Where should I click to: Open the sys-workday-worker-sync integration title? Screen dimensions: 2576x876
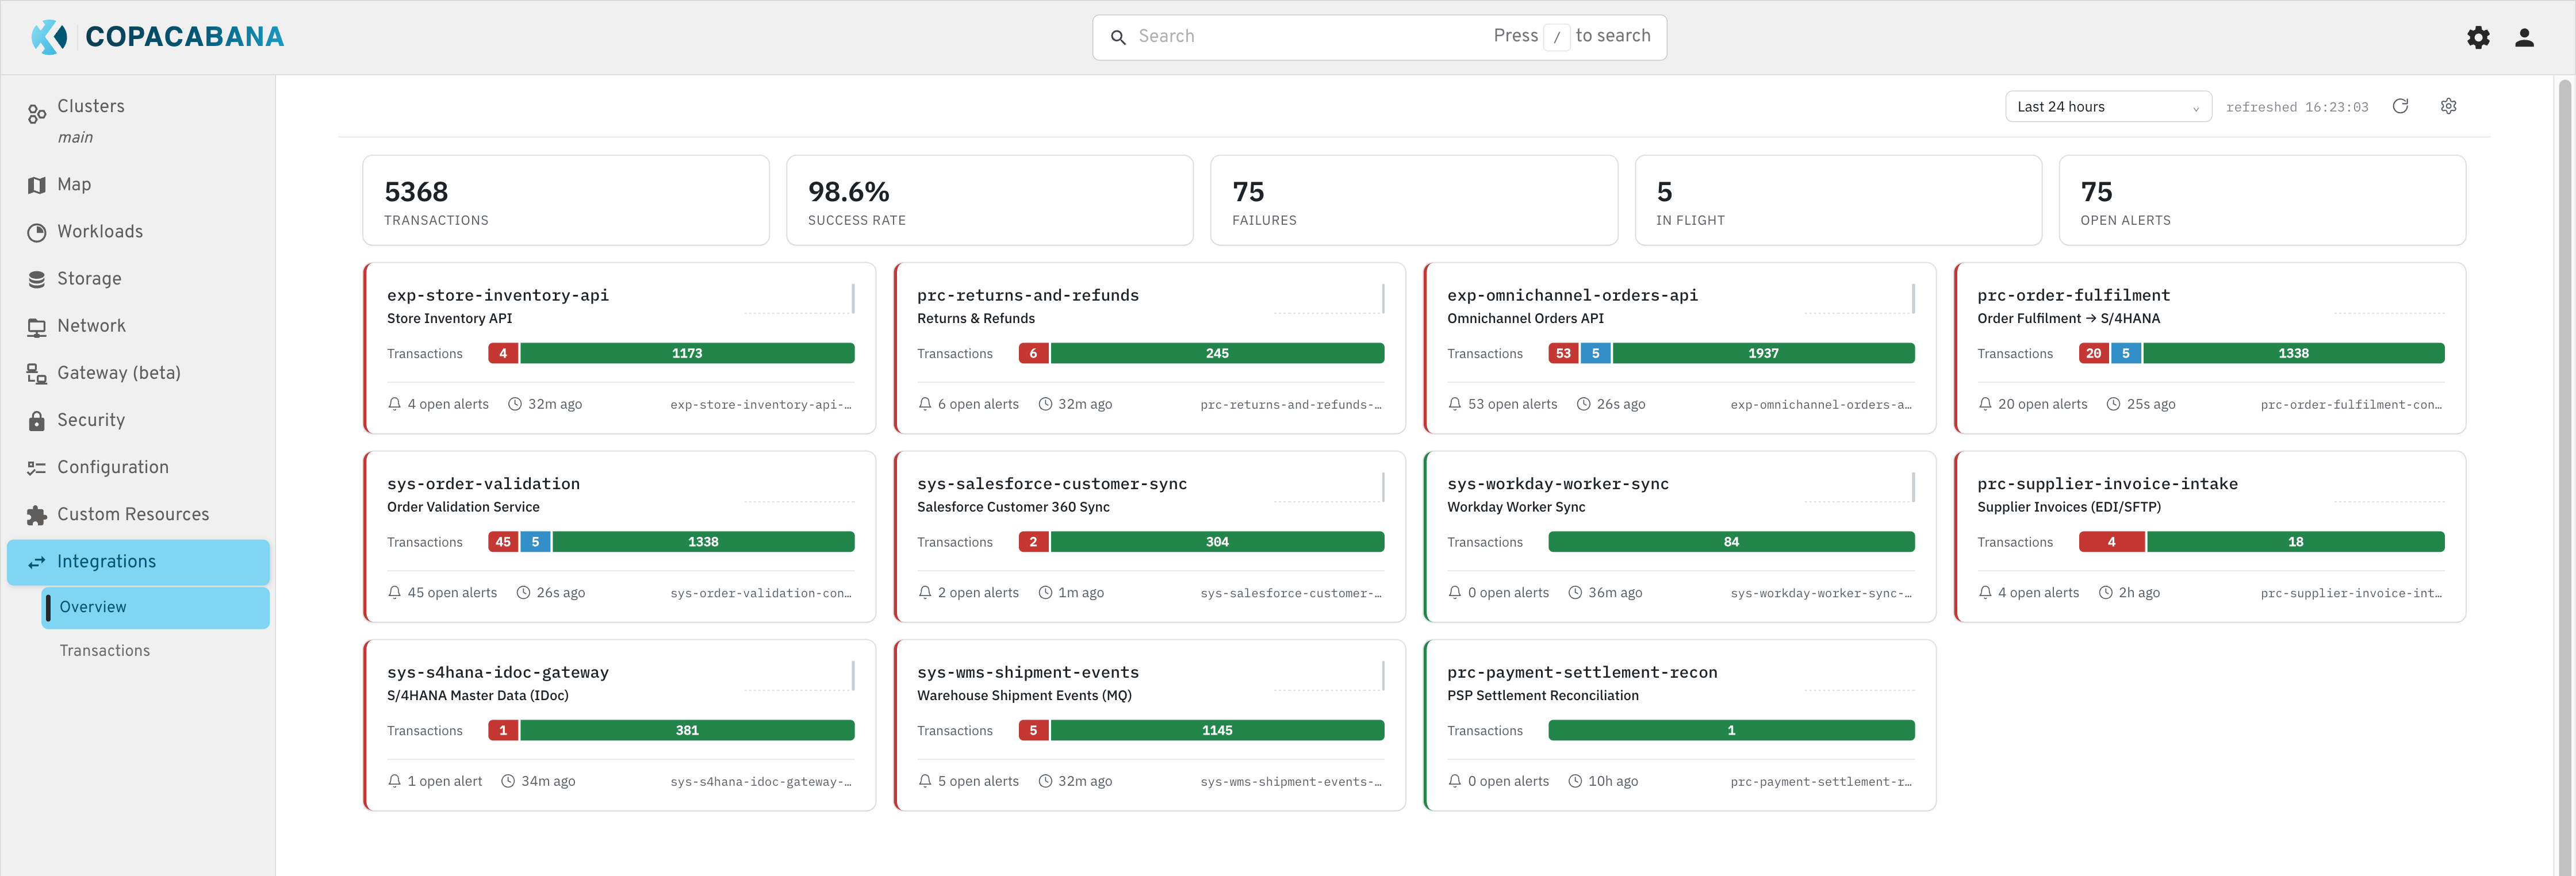(1557, 484)
